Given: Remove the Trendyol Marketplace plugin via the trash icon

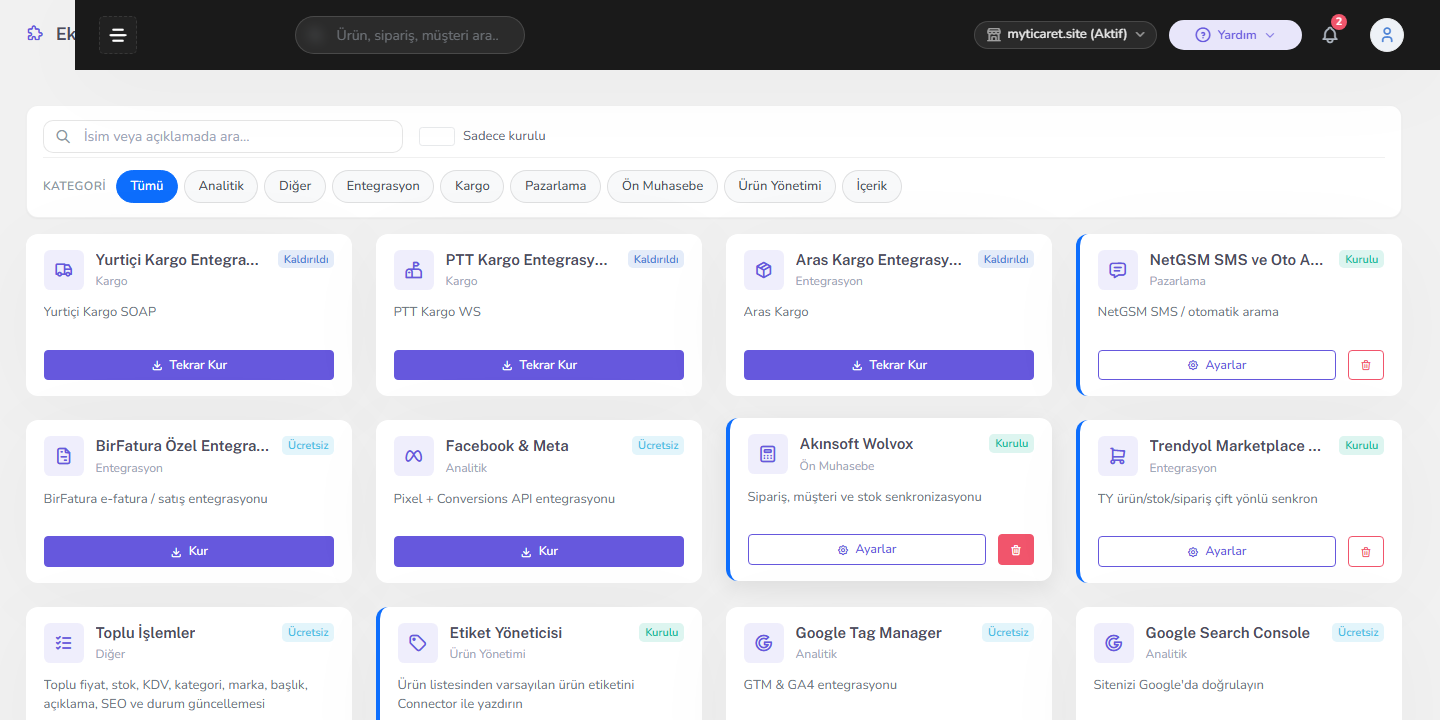Looking at the screenshot, I should [x=1366, y=551].
